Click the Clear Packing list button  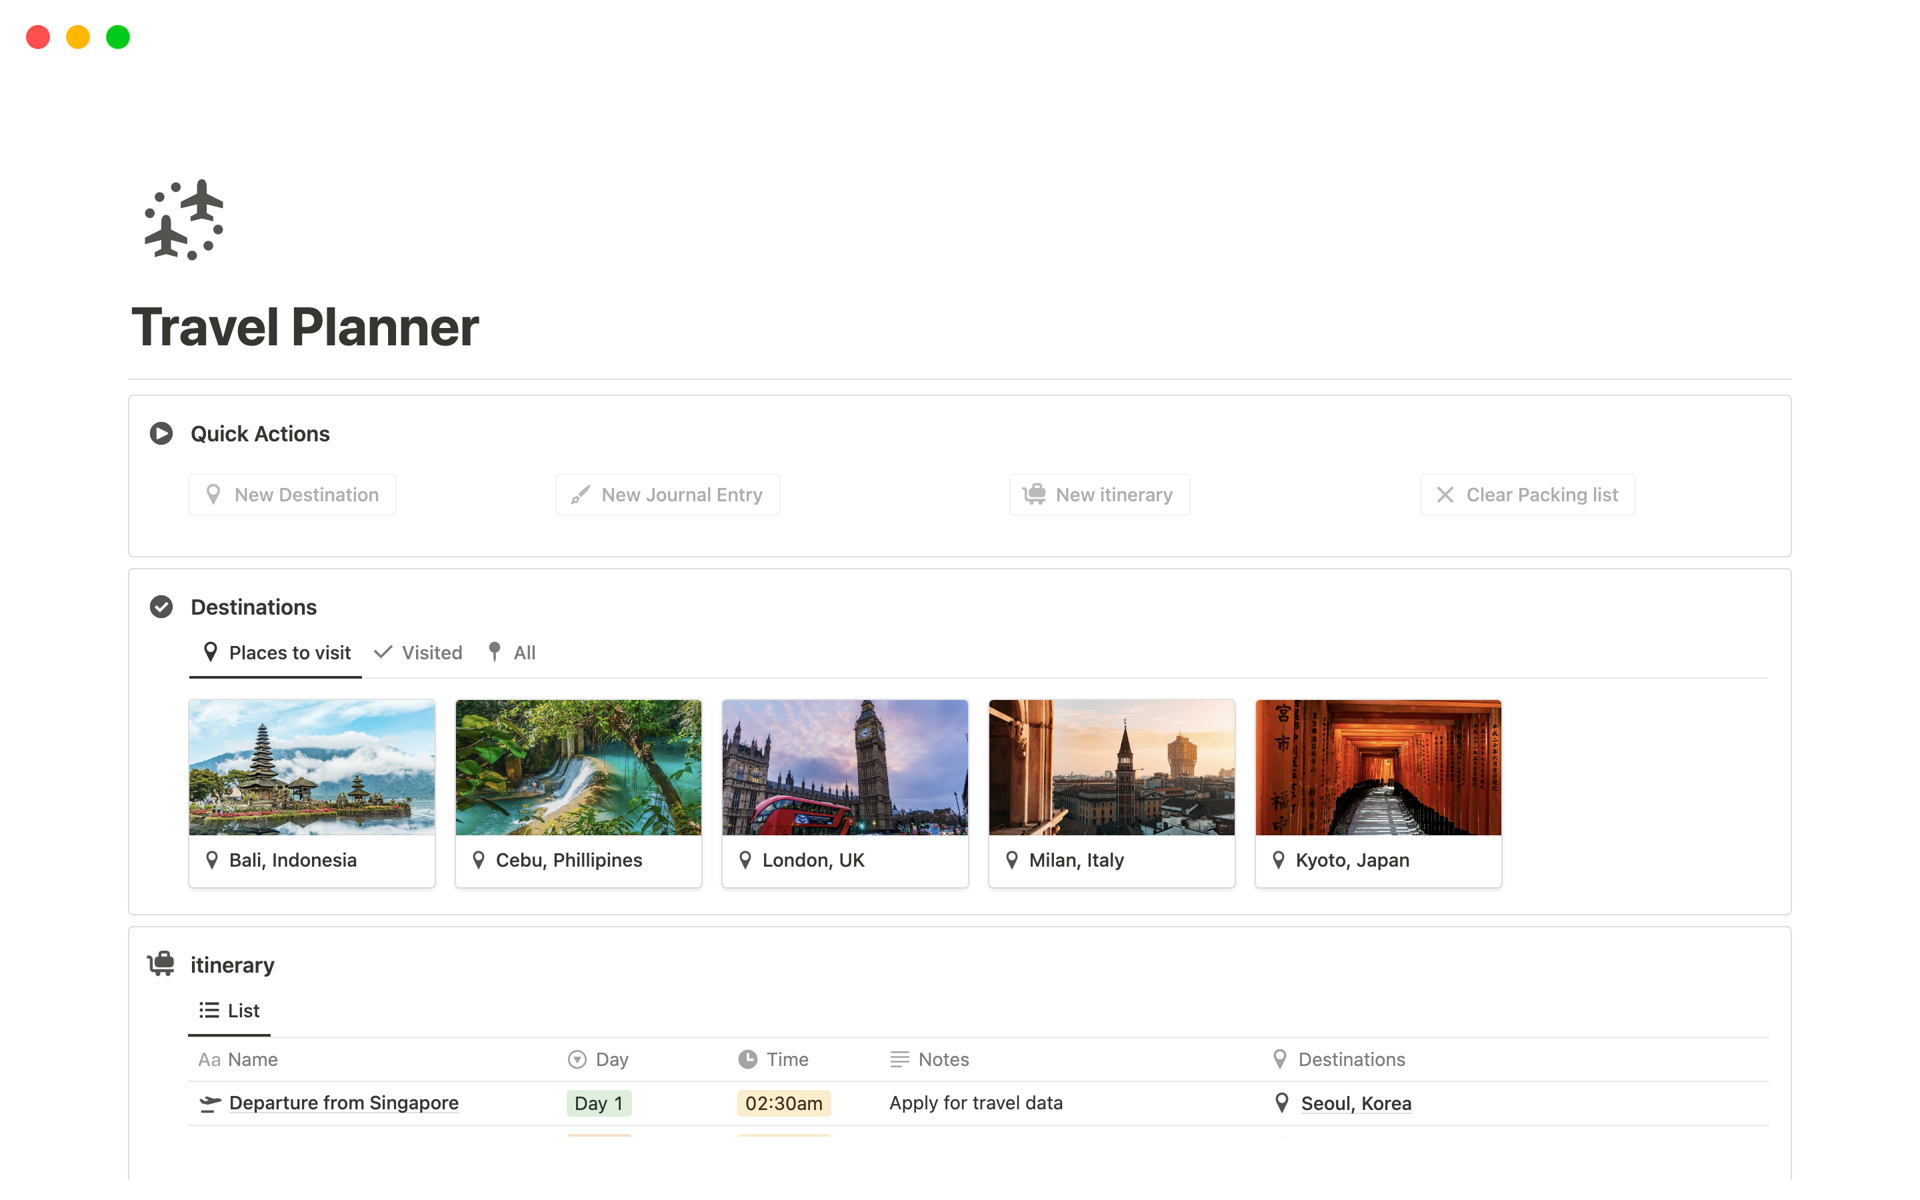pyautogui.click(x=1527, y=494)
